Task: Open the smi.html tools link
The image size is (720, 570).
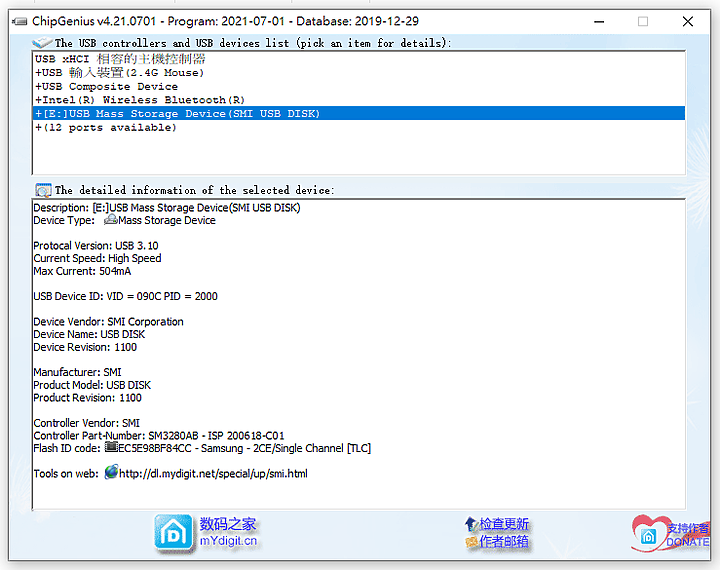Action: click(x=213, y=474)
